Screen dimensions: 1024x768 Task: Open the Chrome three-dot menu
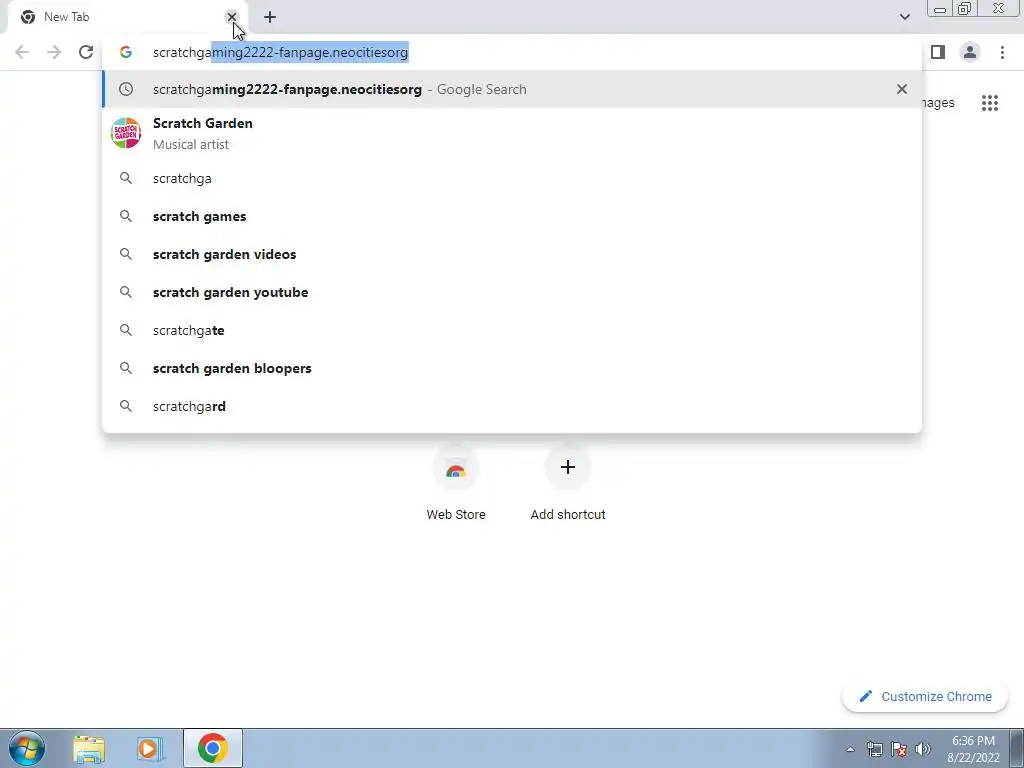click(x=1002, y=52)
